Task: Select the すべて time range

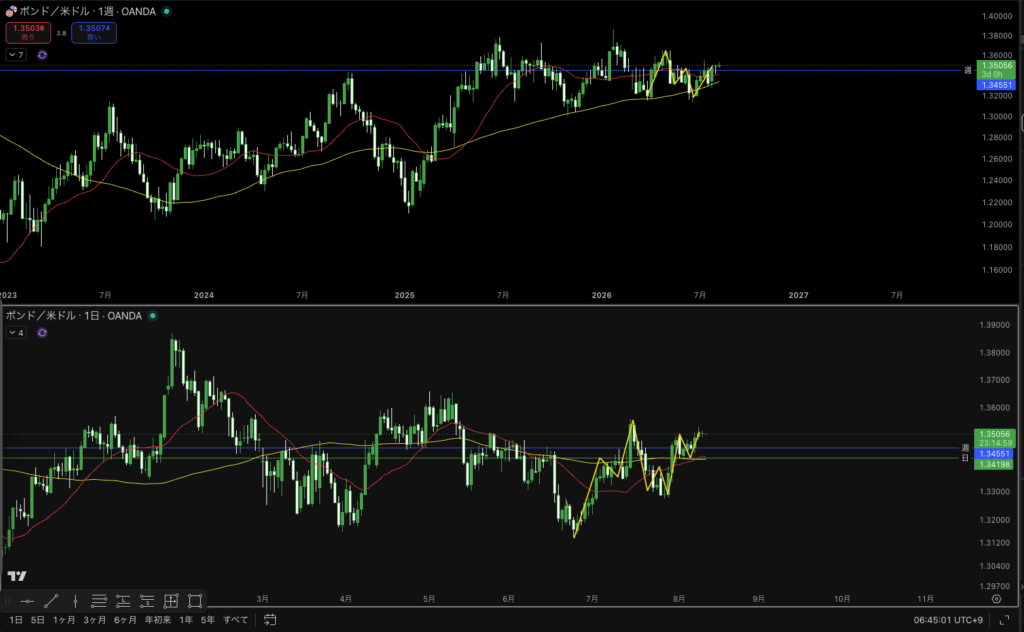Action: pyautogui.click(x=236, y=620)
